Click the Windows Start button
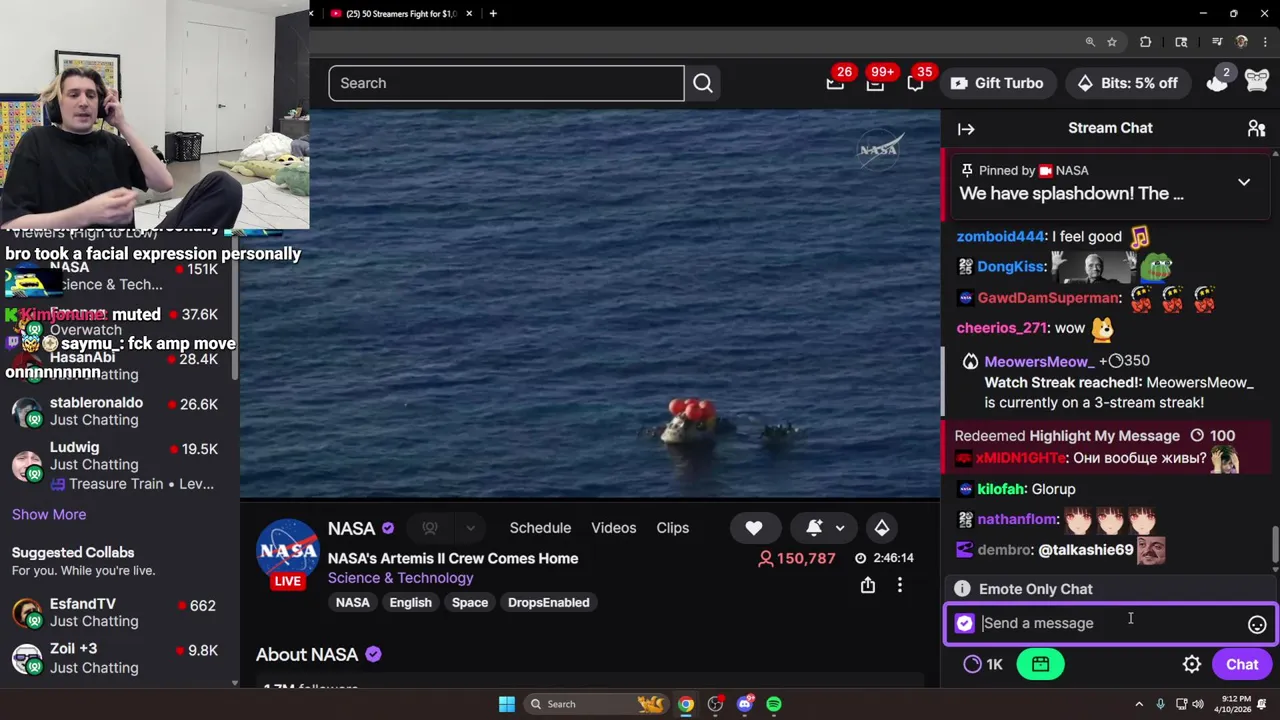1280x720 pixels. click(x=507, y=704)
